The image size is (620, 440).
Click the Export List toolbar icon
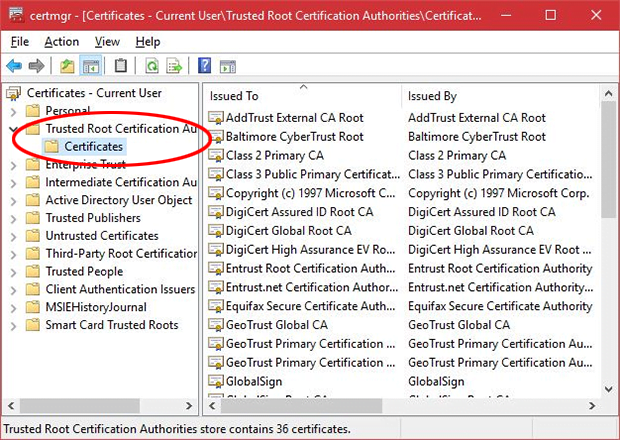tap(174, 66)
